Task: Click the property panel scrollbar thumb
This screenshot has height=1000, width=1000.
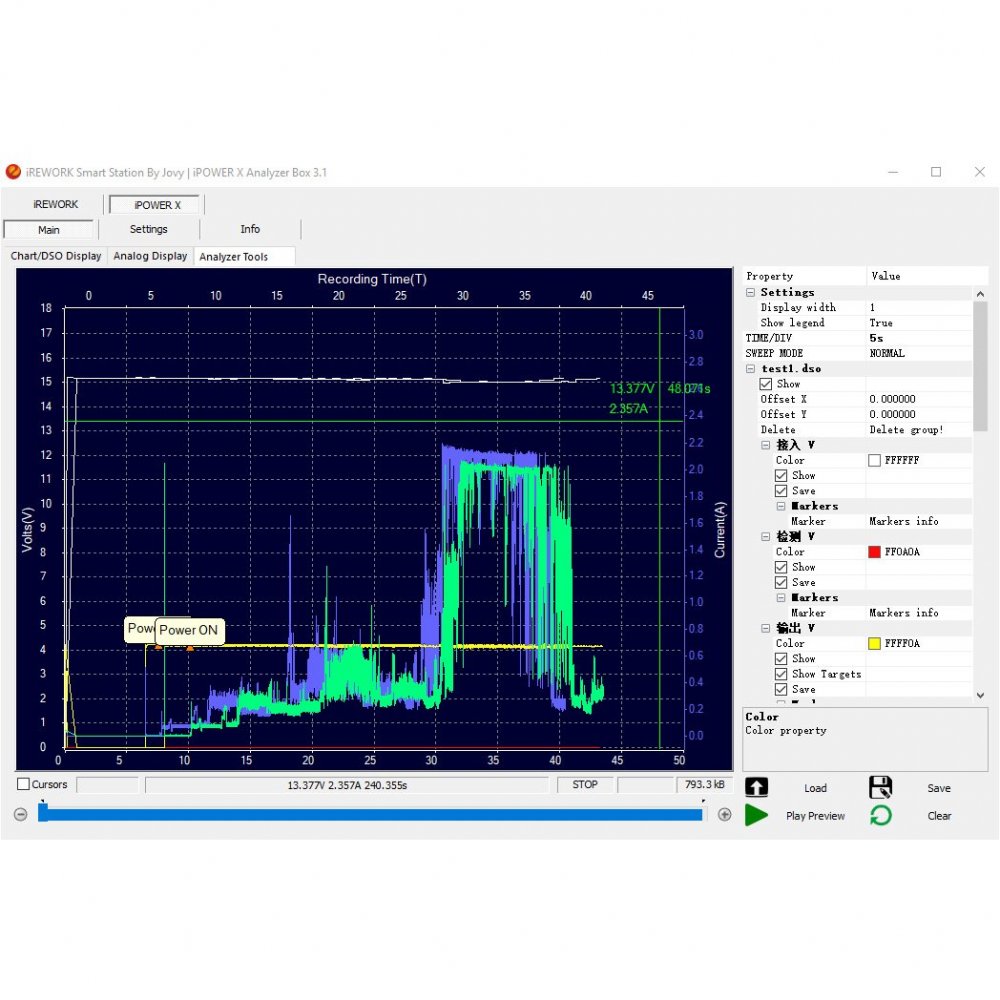Action: [980, 367]
